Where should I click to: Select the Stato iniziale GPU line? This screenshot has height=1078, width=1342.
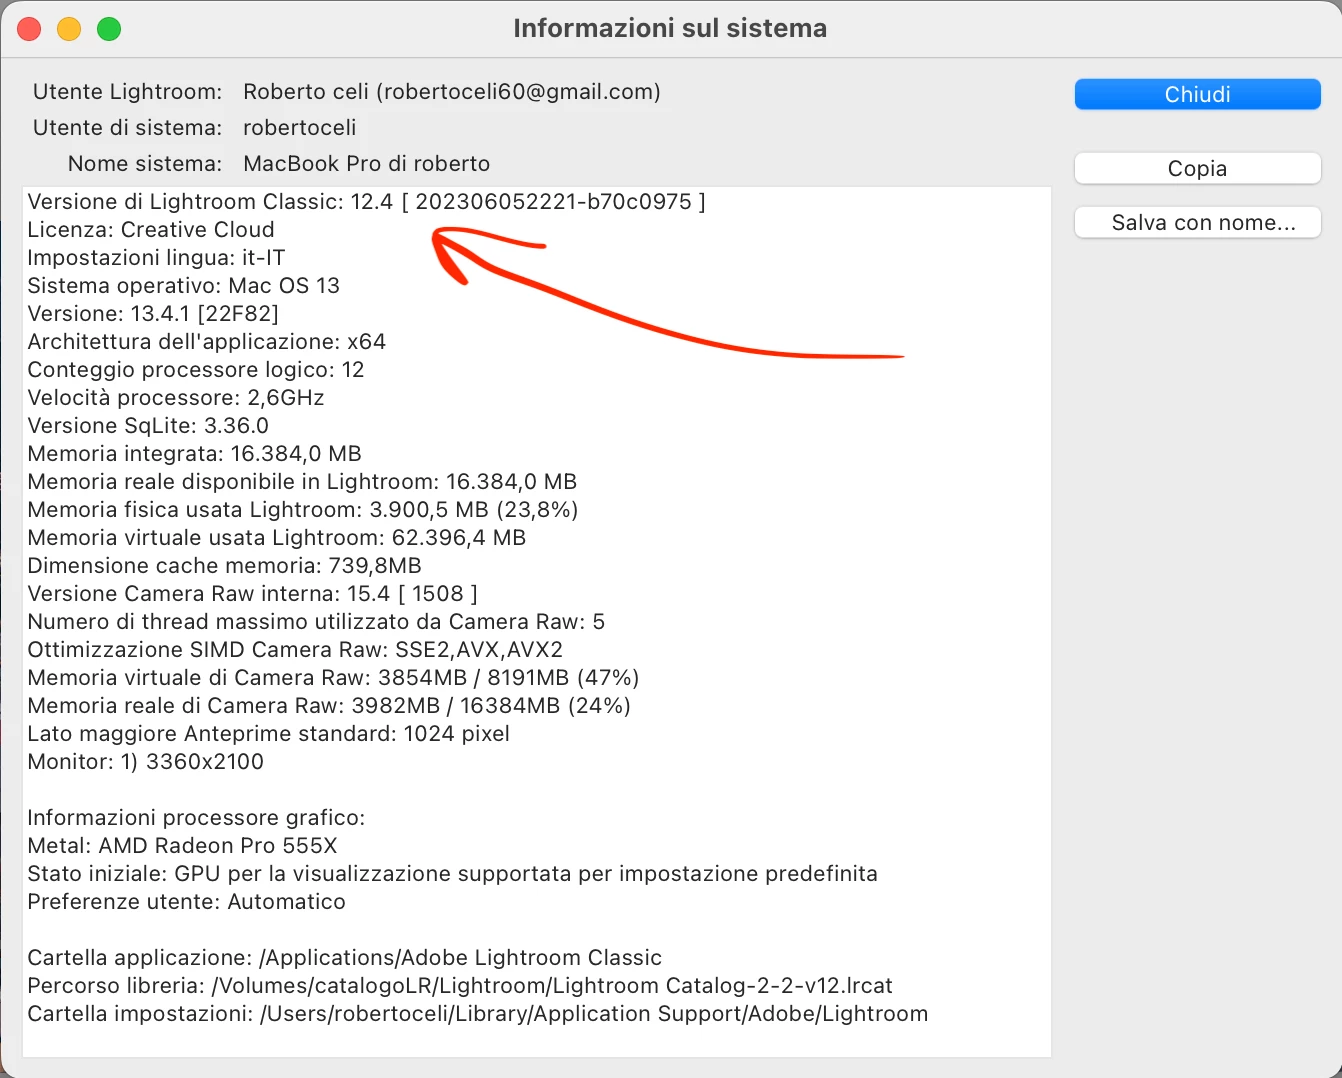click(452, 874)
